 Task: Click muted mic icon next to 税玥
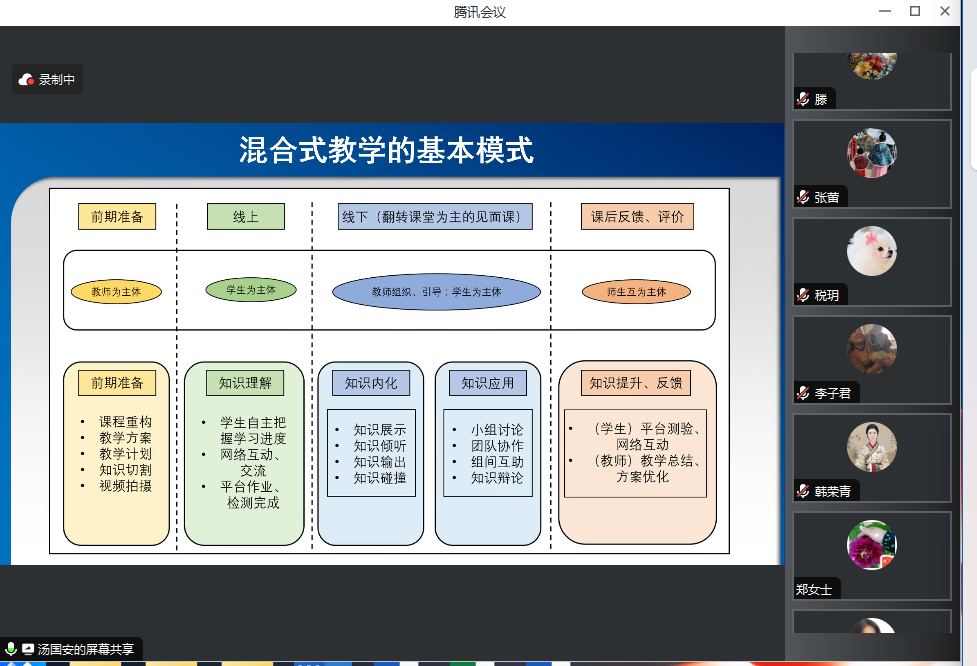coord(803,295)
